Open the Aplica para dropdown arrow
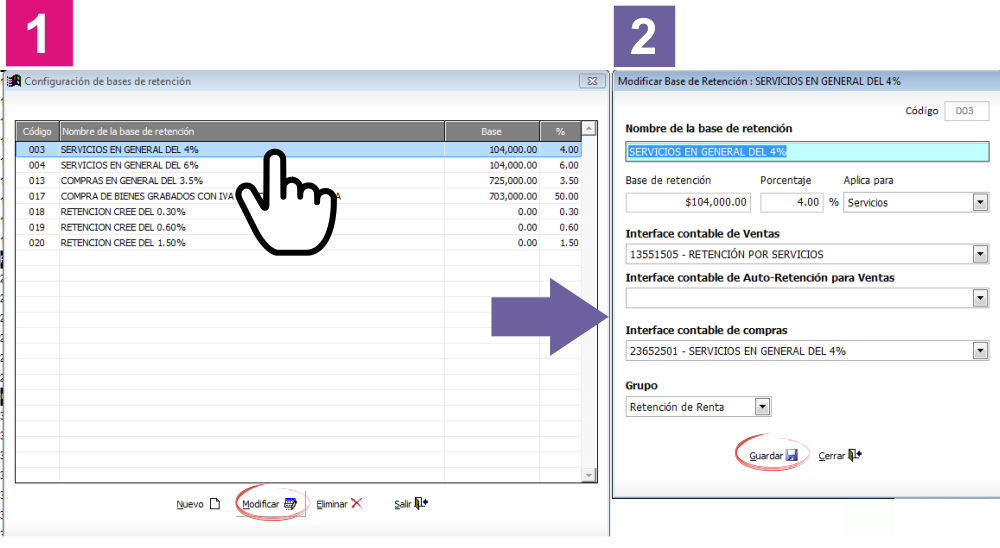 (x=980, y=203)
